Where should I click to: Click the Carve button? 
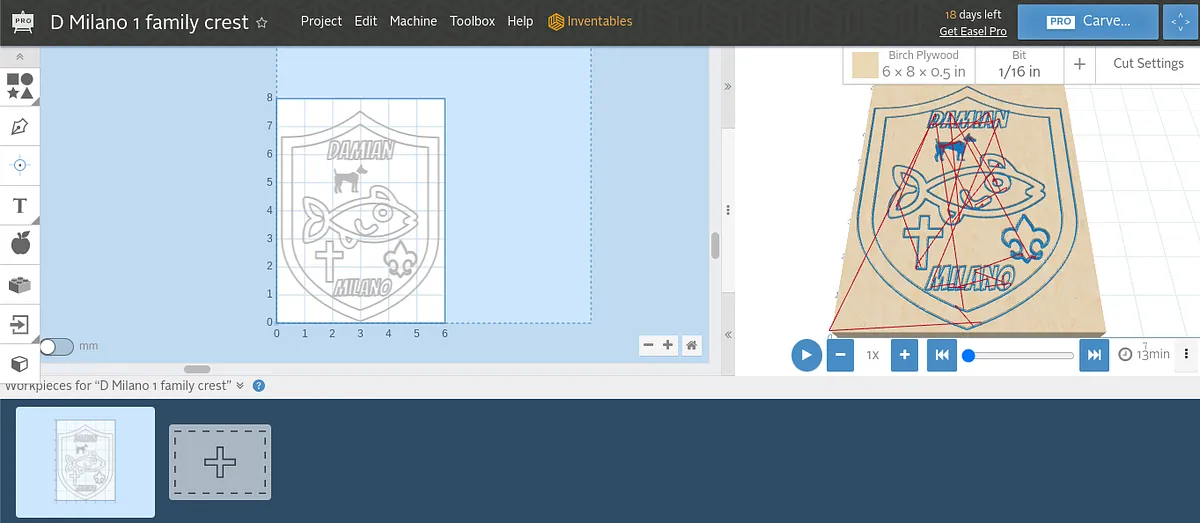coord(1088,21)
